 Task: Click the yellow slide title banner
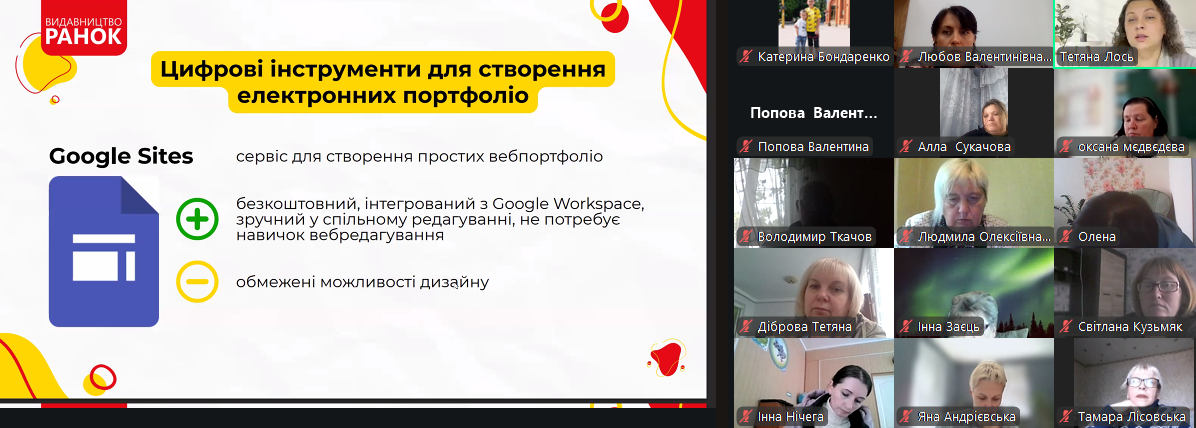(x=382, y=83)
